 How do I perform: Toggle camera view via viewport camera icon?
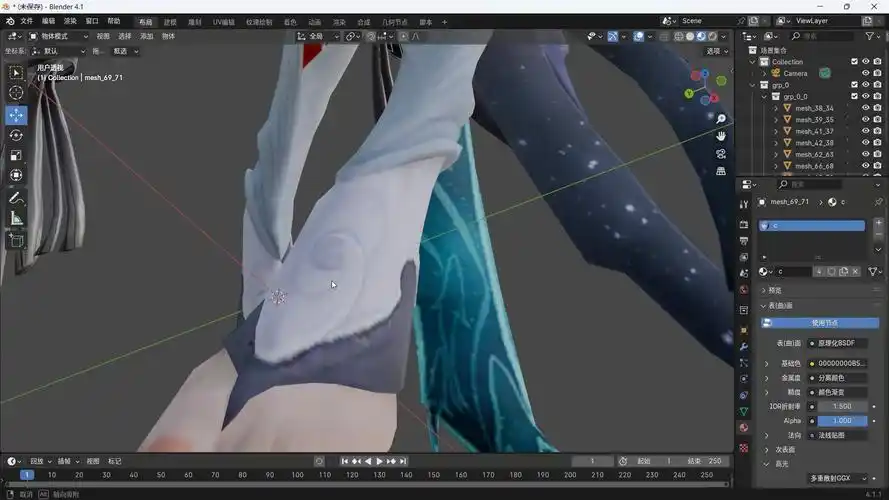(x=721, y=154)
